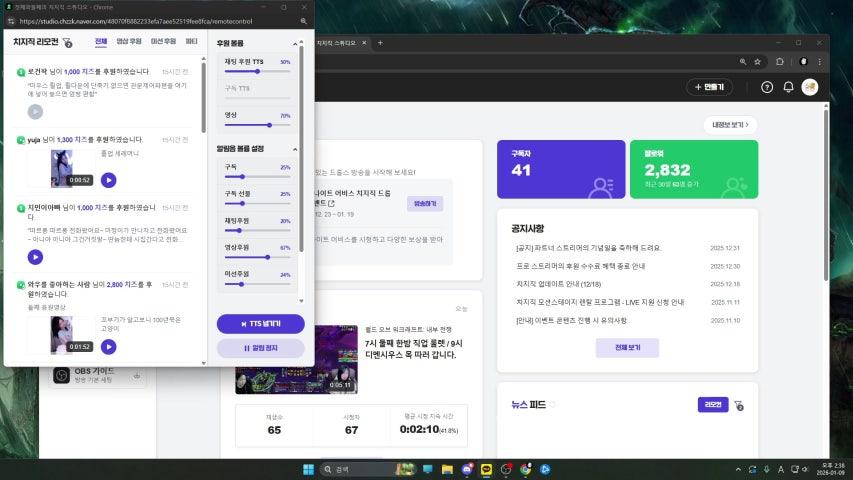The height and width of the screenshot is (480, 853).
Task: Click the 알림 정지 button
Action: click(261, 348)
